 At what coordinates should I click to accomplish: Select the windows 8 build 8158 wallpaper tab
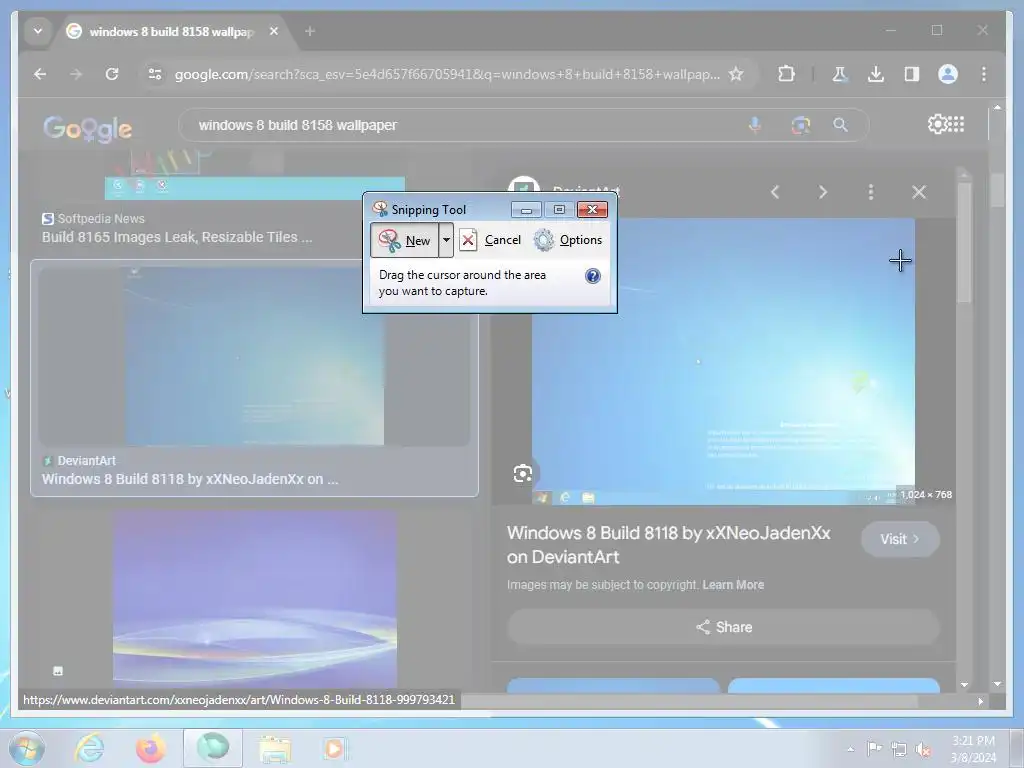171,31
